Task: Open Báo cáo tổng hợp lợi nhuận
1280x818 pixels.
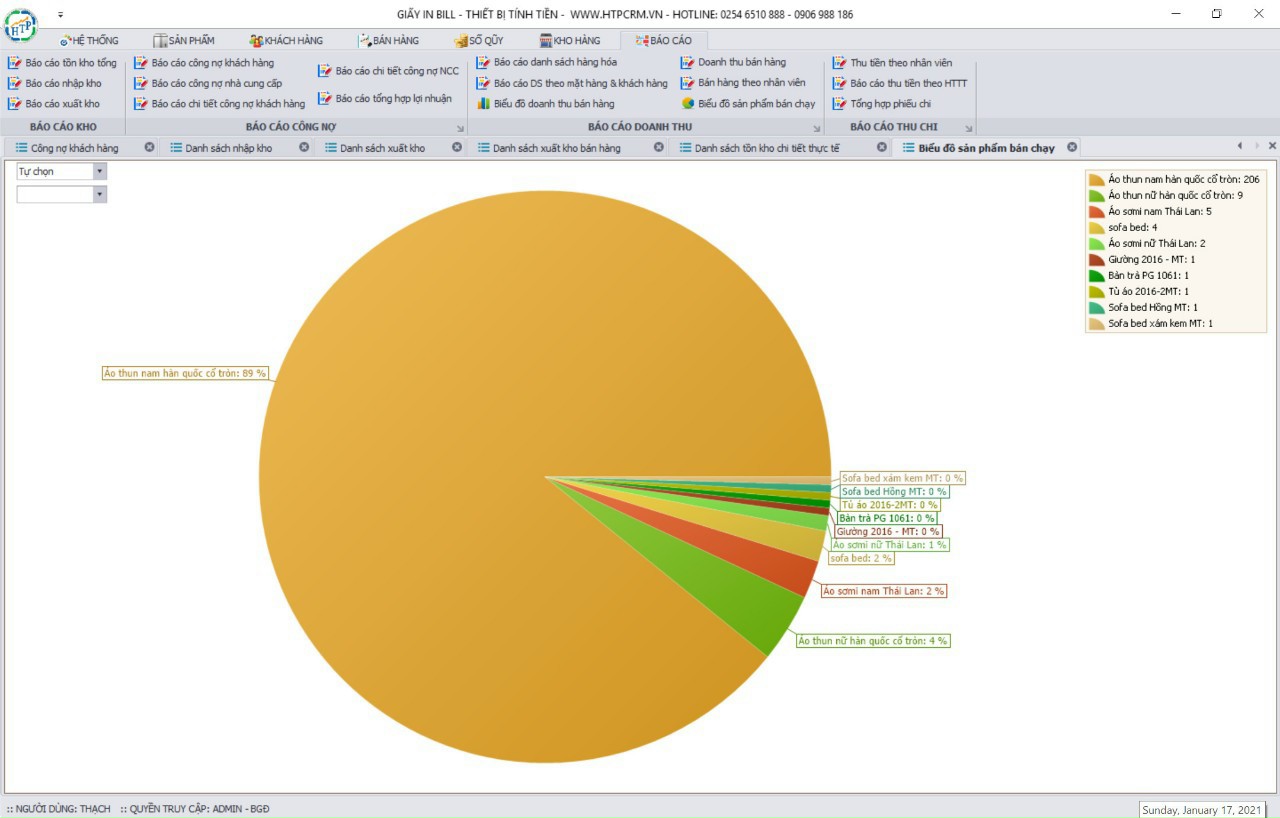Action: (x=385, y=99)
